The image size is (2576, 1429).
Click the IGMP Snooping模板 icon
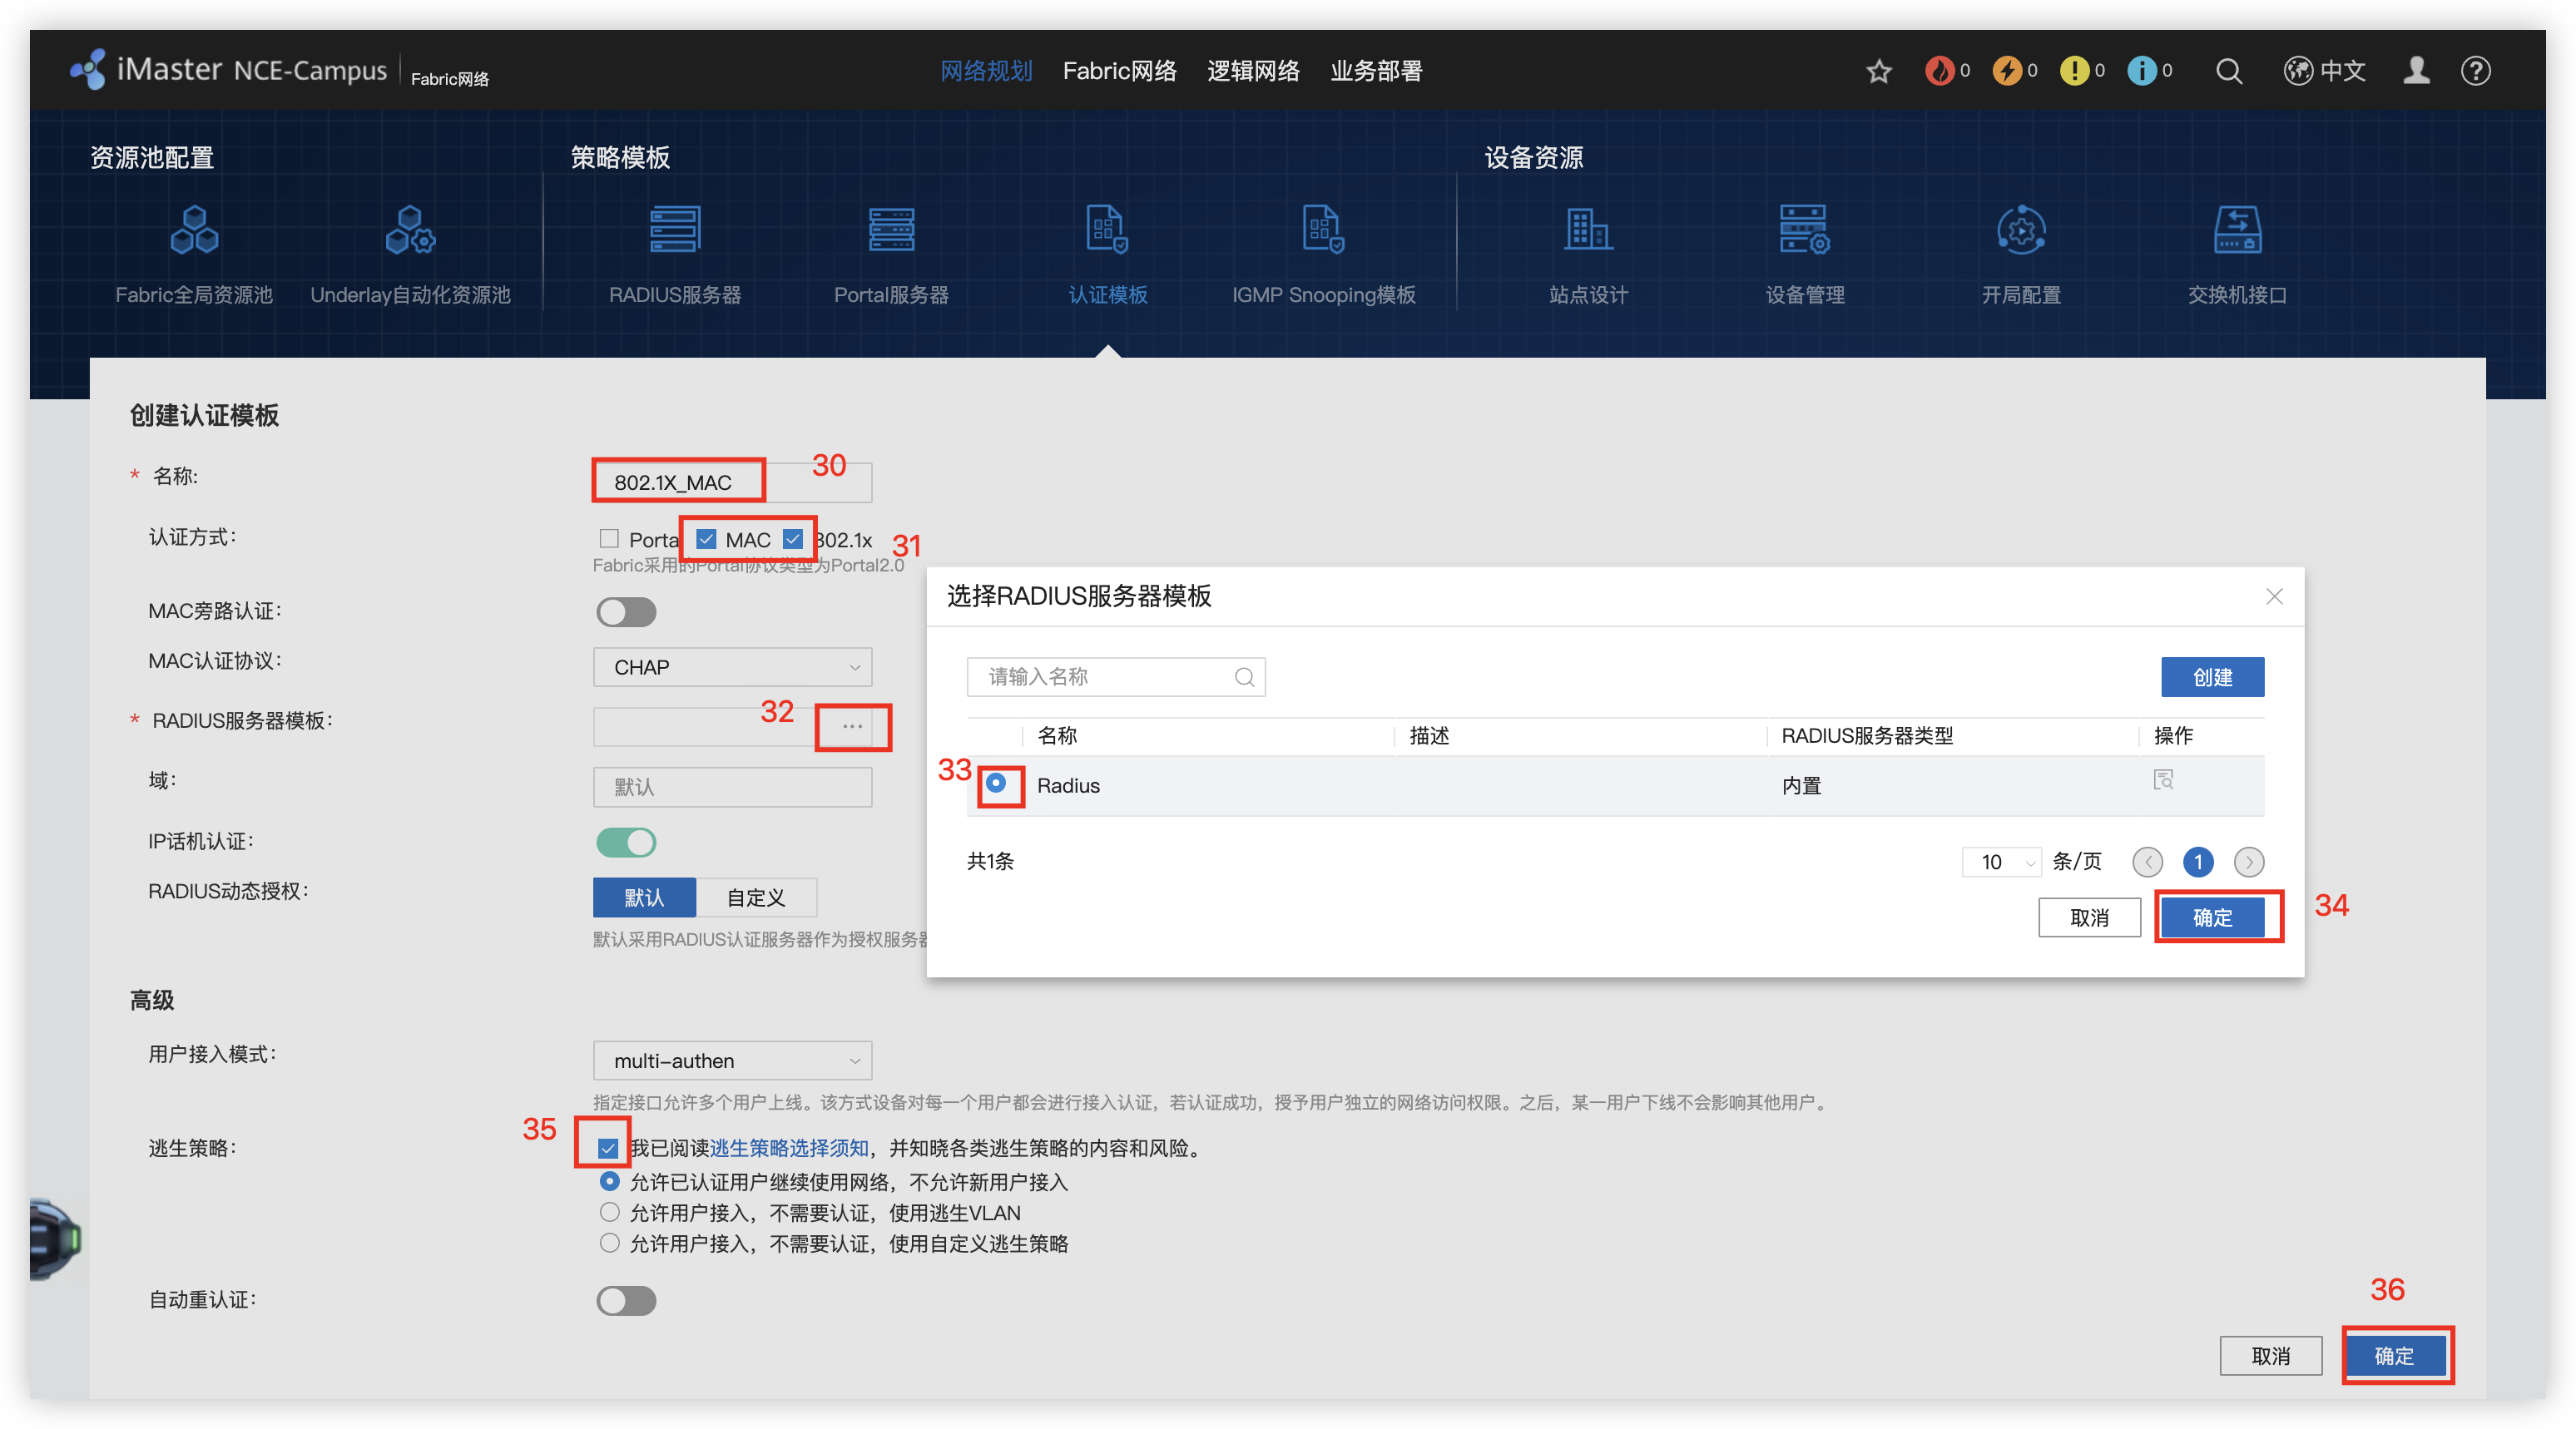click(x=1323, y=230)
